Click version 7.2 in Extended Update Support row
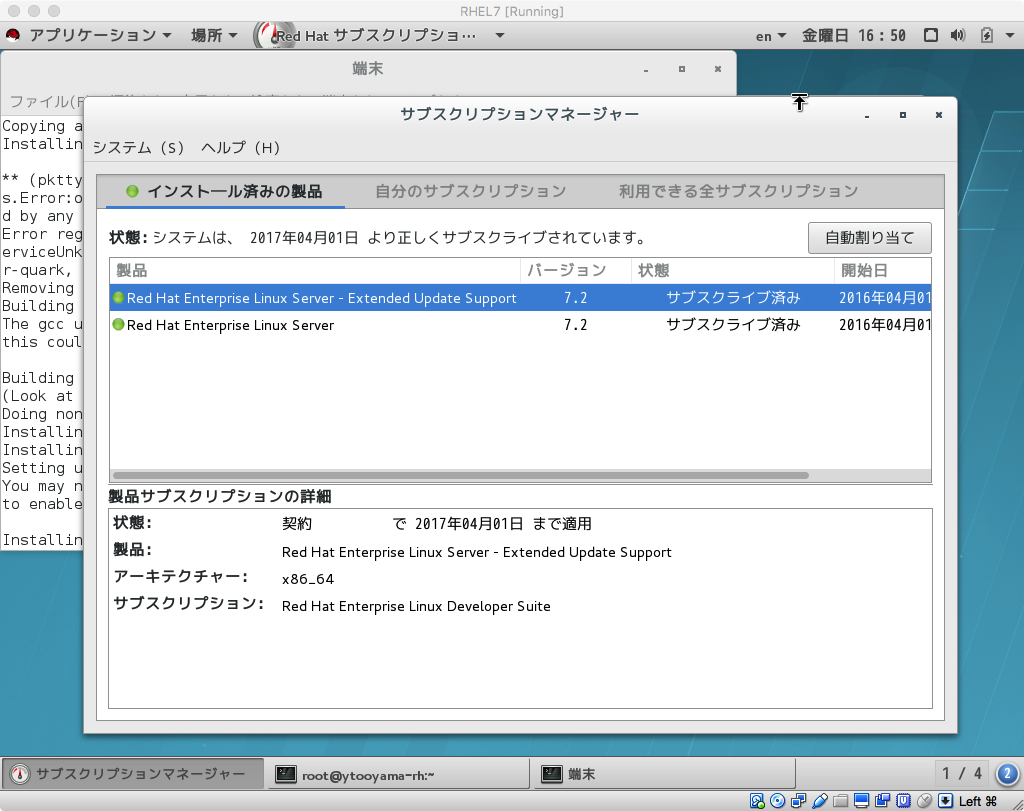Image resolution: width=1024 pixels, height=811 pixels. click(575, 298)
